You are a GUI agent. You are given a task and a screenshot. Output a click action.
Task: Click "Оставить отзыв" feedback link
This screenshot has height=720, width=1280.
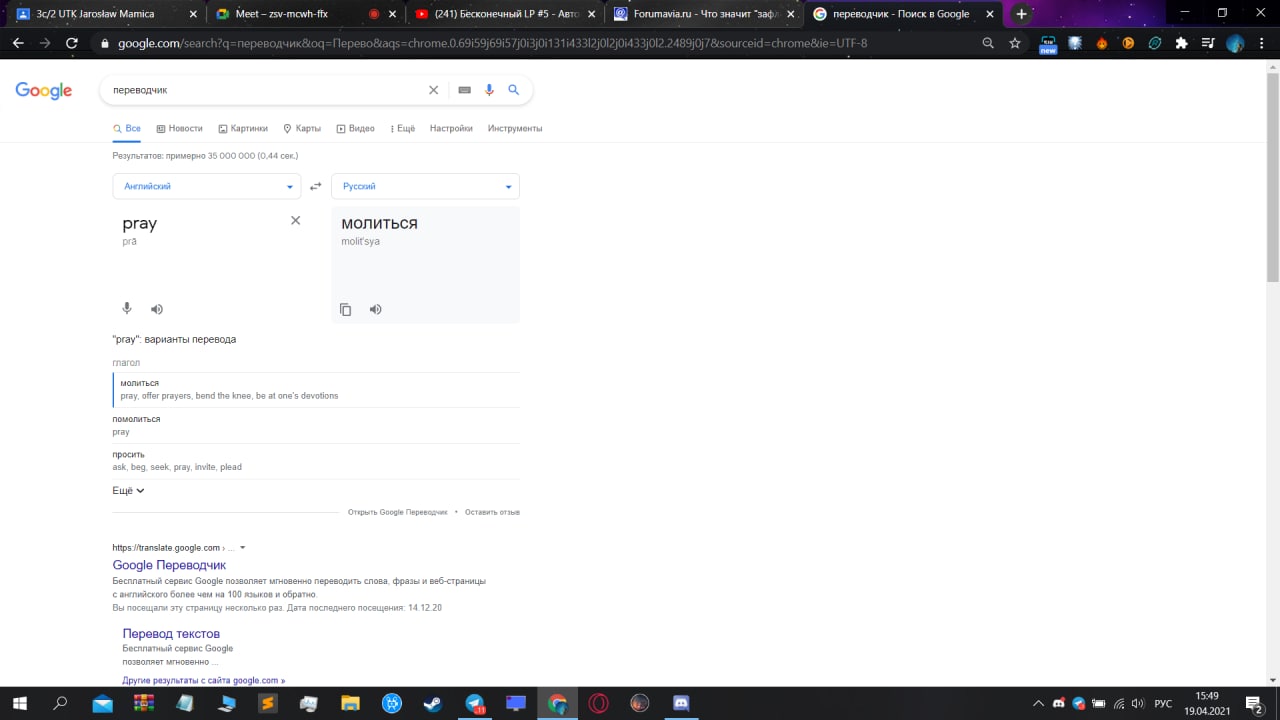(492, 512)
